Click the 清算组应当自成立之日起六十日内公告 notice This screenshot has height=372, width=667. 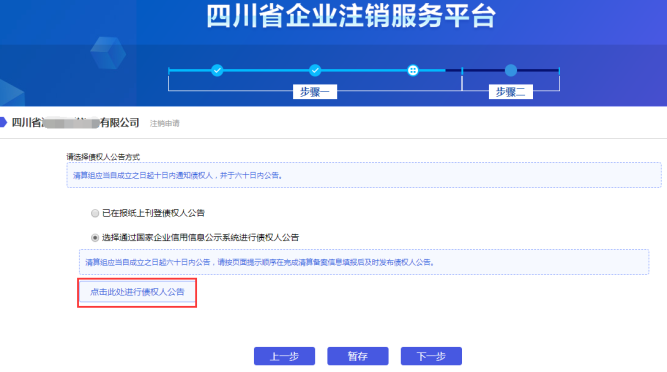(x=364, y=262)
